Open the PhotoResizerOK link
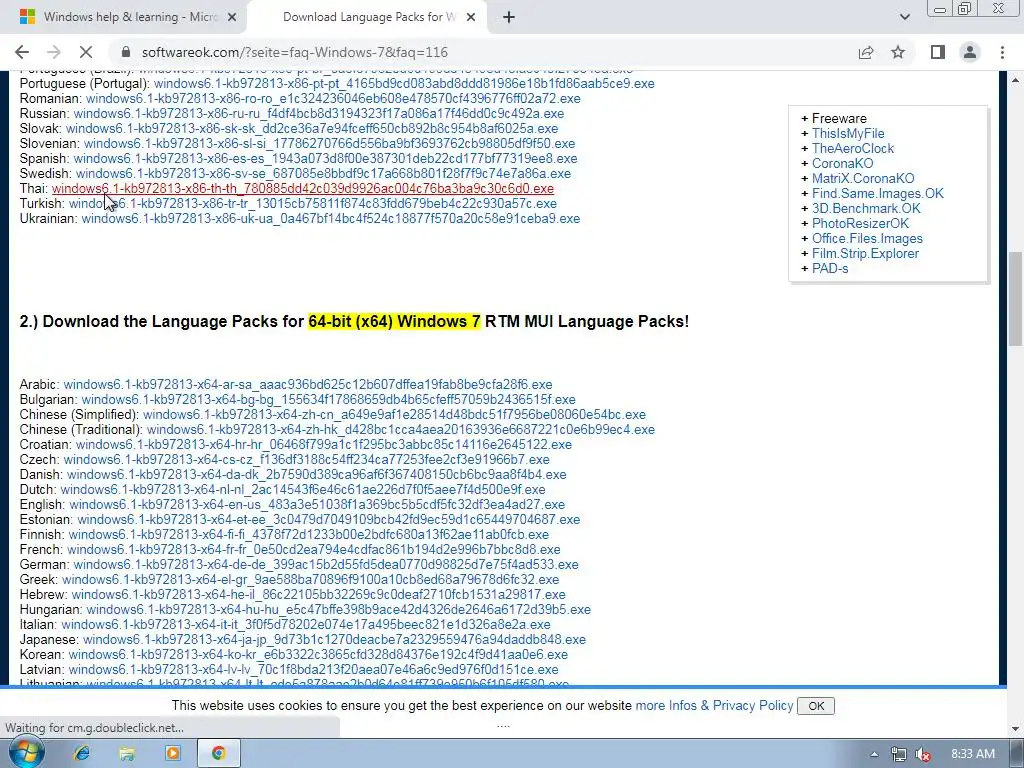This screenshot has width=1024, height=768. 860,223
